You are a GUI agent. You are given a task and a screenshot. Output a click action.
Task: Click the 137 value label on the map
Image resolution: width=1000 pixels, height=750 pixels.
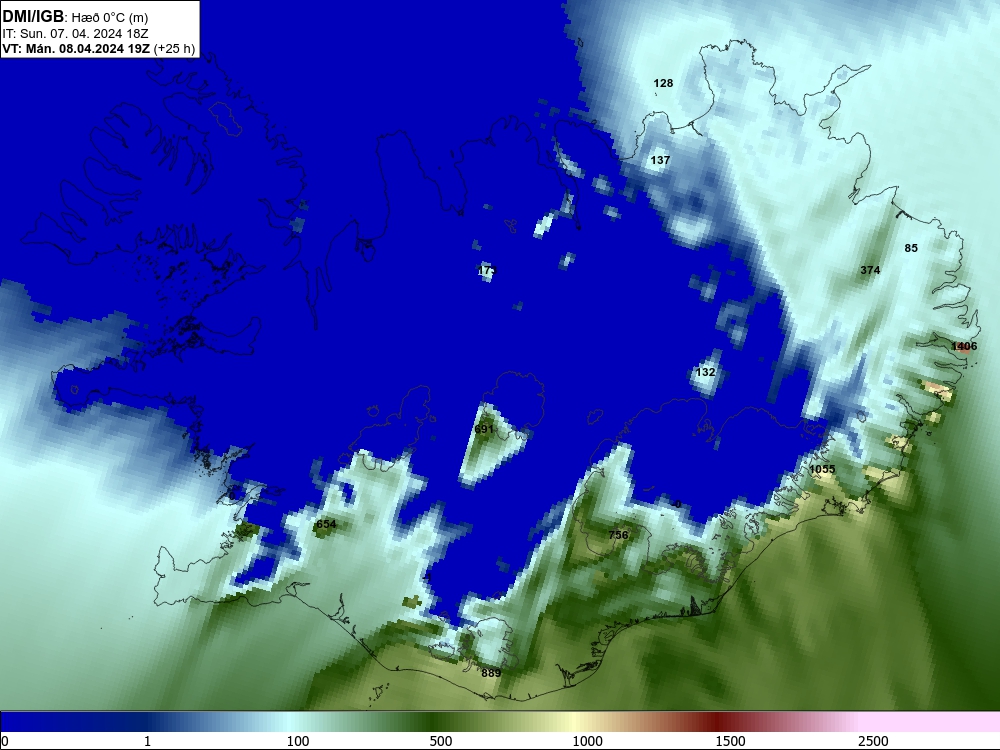tap(660, 160)
